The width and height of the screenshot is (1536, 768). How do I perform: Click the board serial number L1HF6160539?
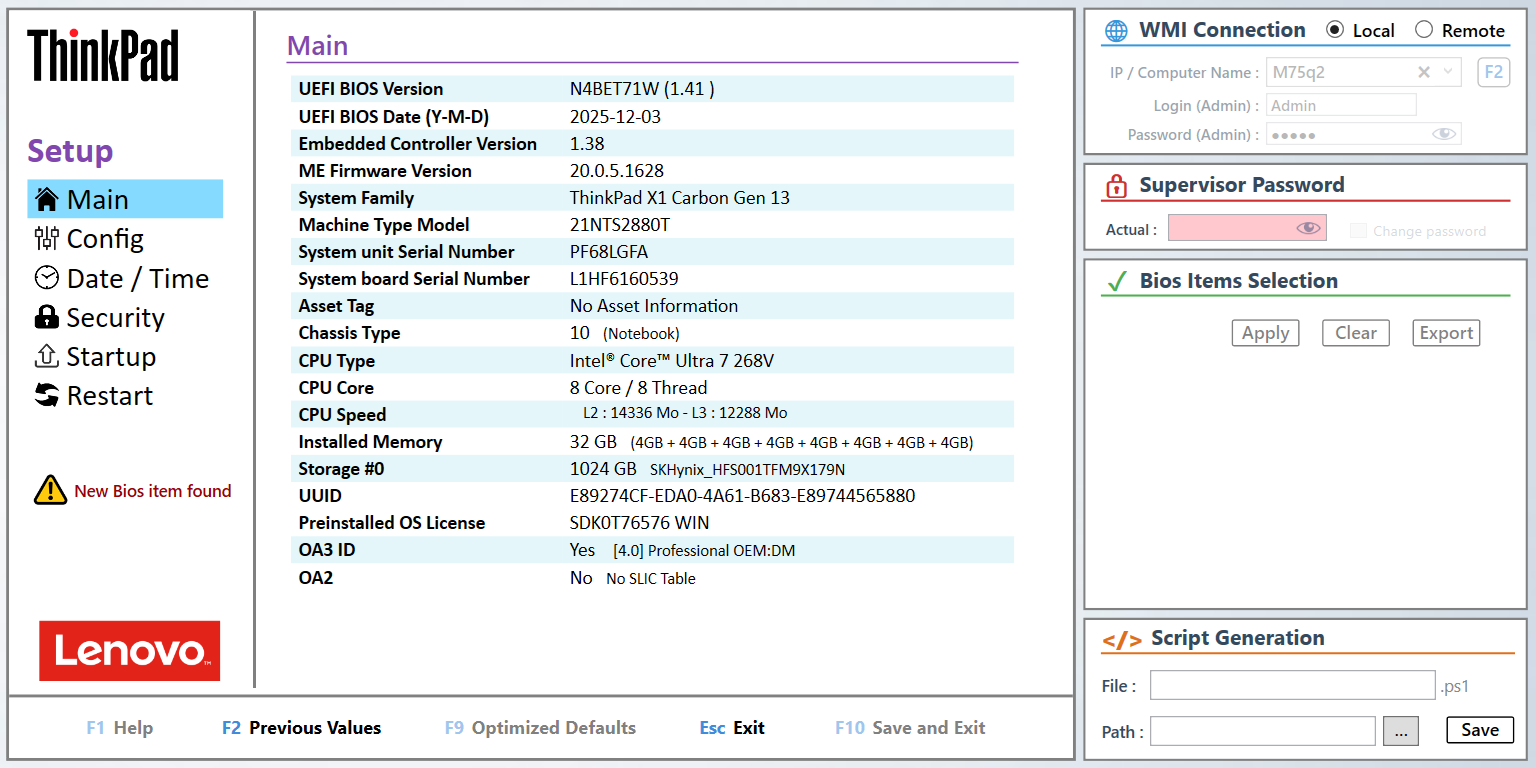pyautogui.click(x=624, y=279)
